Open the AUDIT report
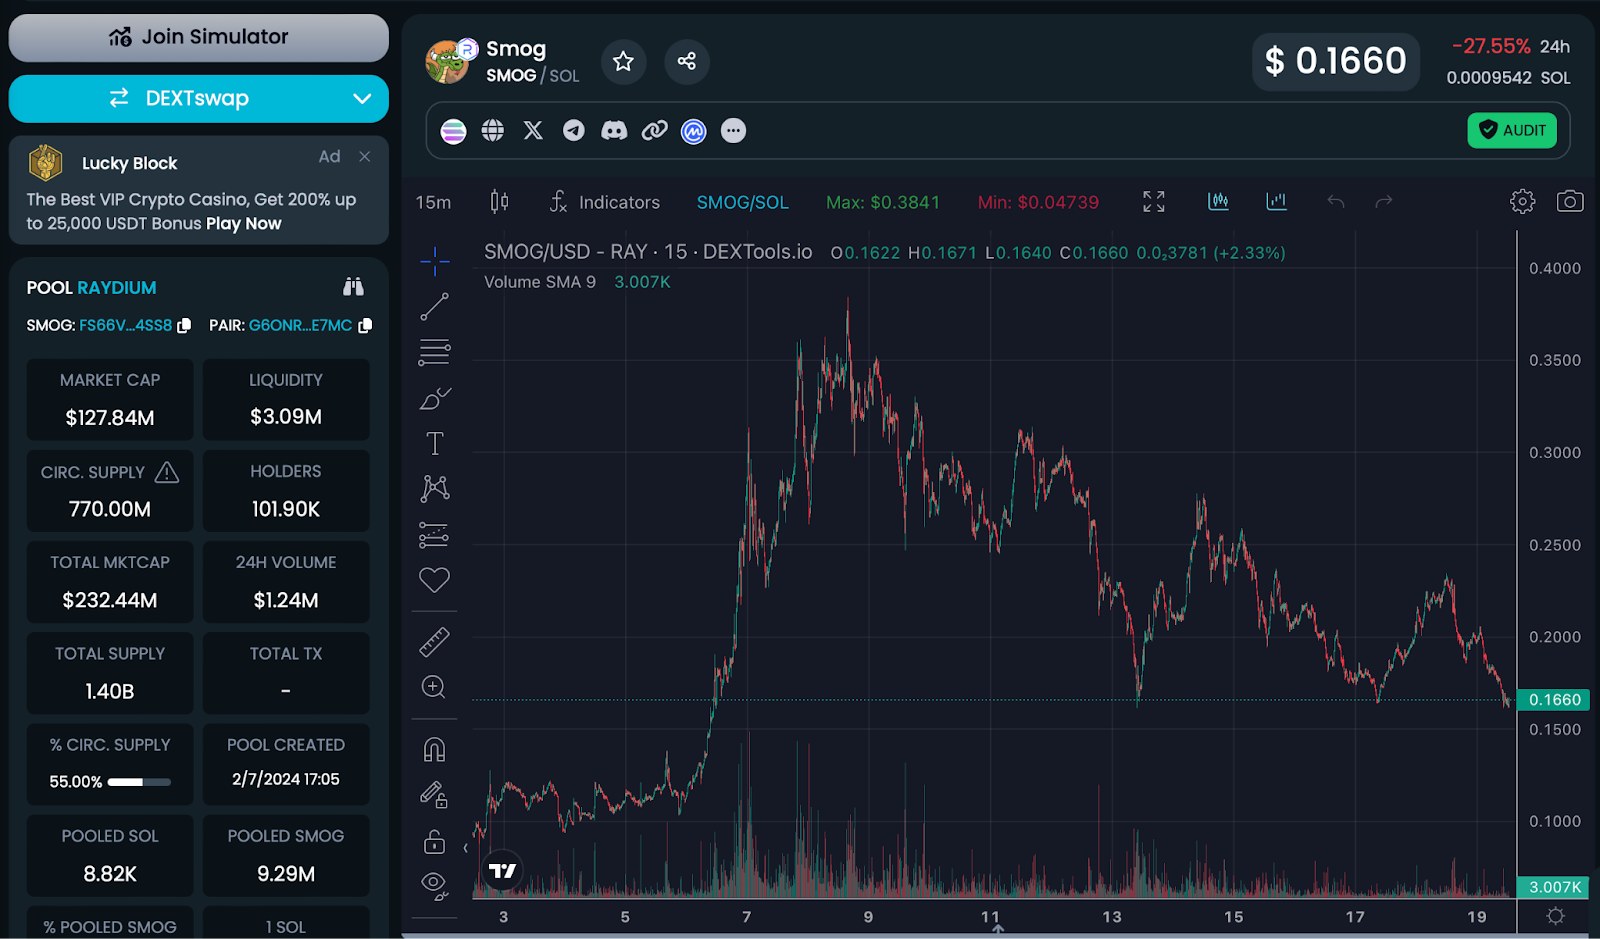1600x939 pixels. pos(1512,130)
